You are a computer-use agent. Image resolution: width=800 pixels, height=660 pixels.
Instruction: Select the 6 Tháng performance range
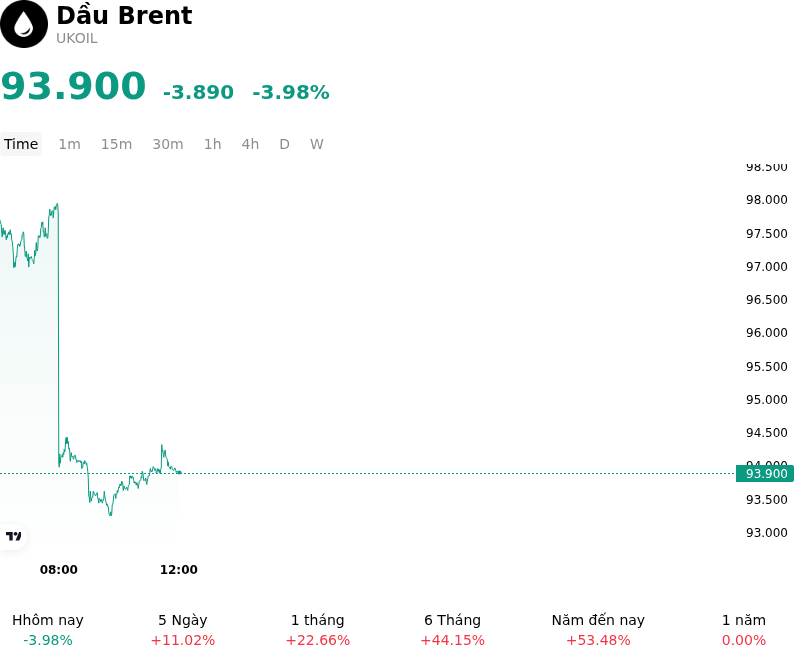(x=452, y=630)
